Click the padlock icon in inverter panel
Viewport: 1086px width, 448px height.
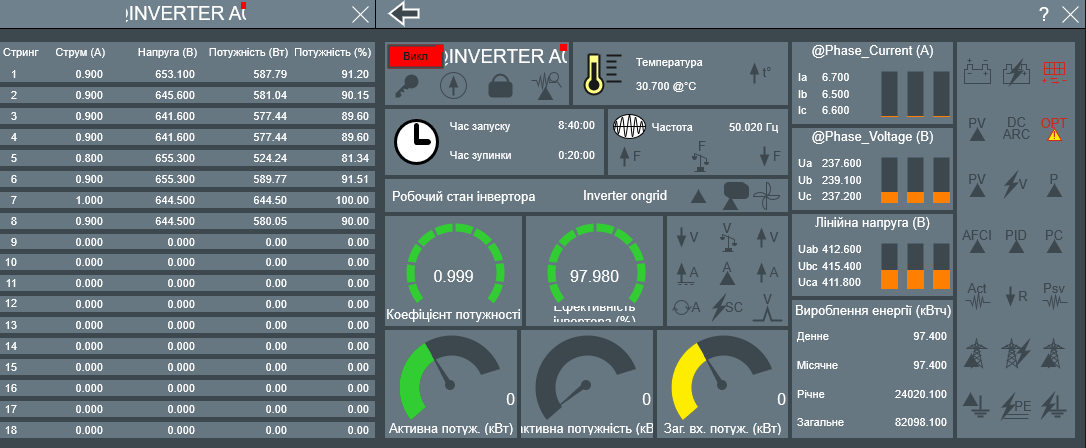pos(501,86)
